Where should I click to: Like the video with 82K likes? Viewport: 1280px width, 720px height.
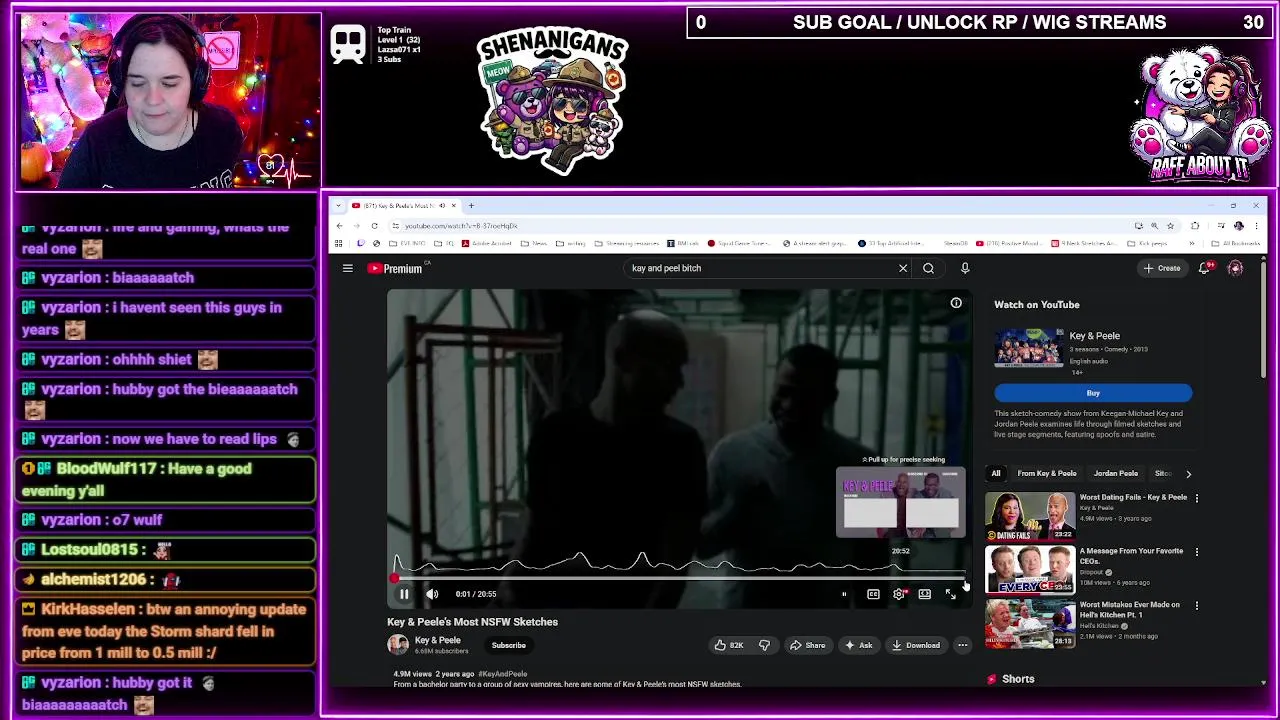pyautogui.click(x=729, y=645)
